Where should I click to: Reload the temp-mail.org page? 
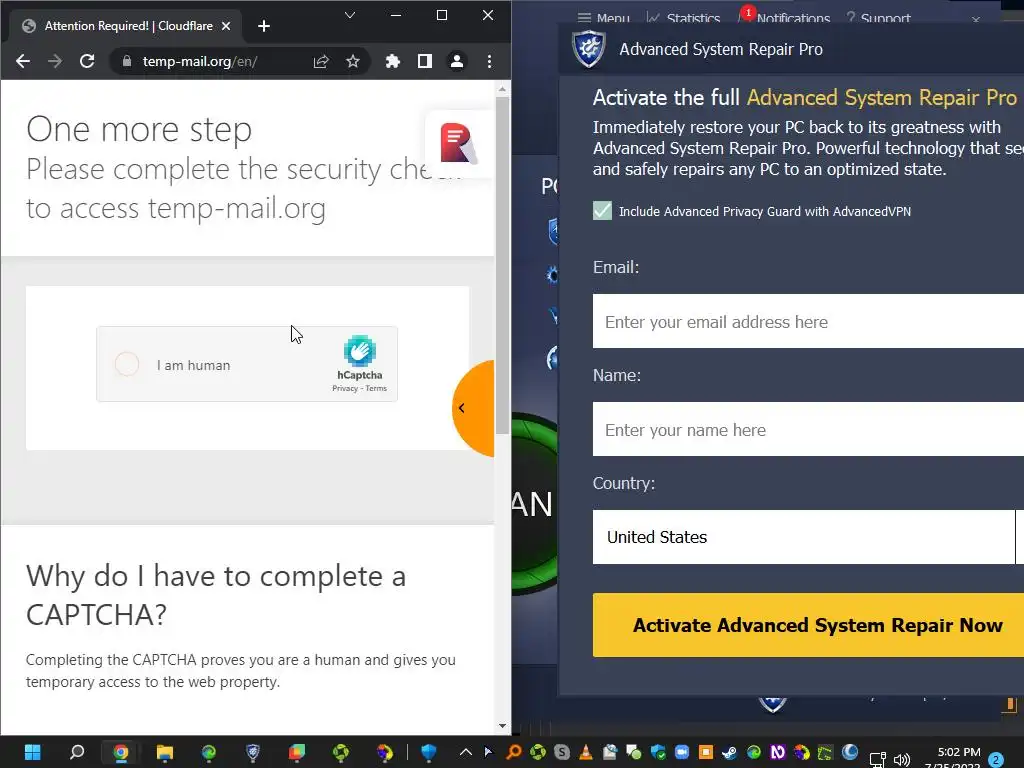coord(87,61)
